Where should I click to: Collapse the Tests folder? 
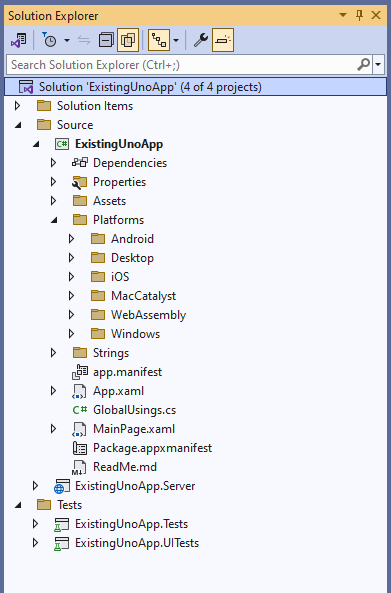18,505
